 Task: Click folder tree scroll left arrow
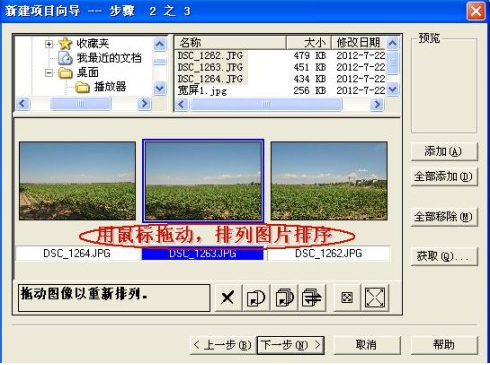(x=23, y=104)
